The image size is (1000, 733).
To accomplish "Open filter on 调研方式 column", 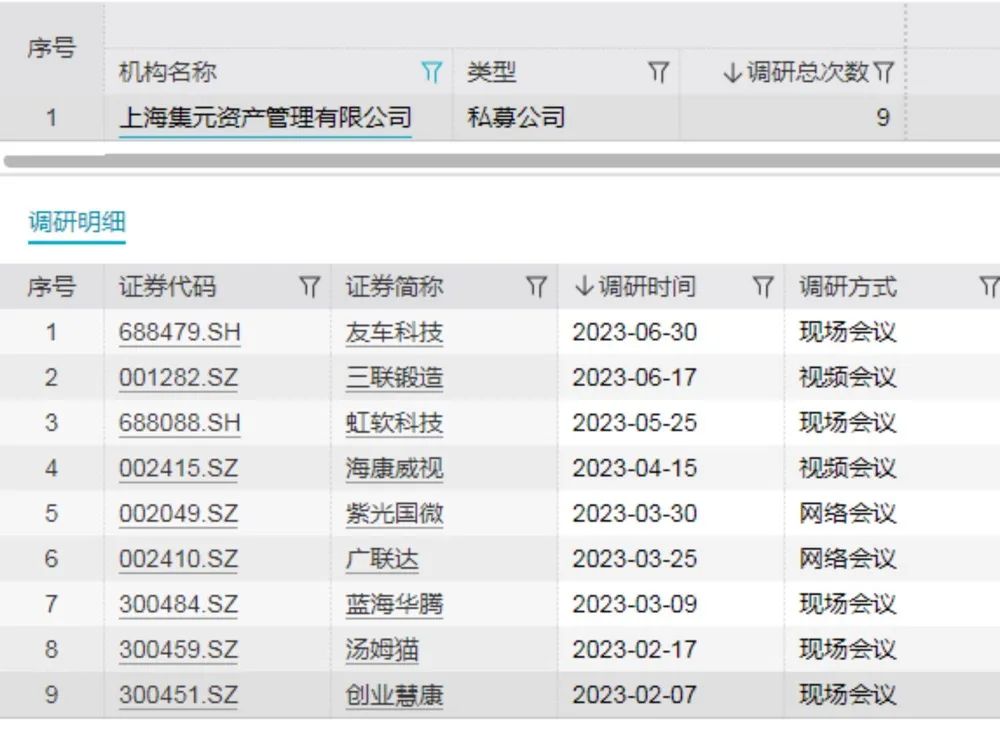I will click(x=989, y=287).
